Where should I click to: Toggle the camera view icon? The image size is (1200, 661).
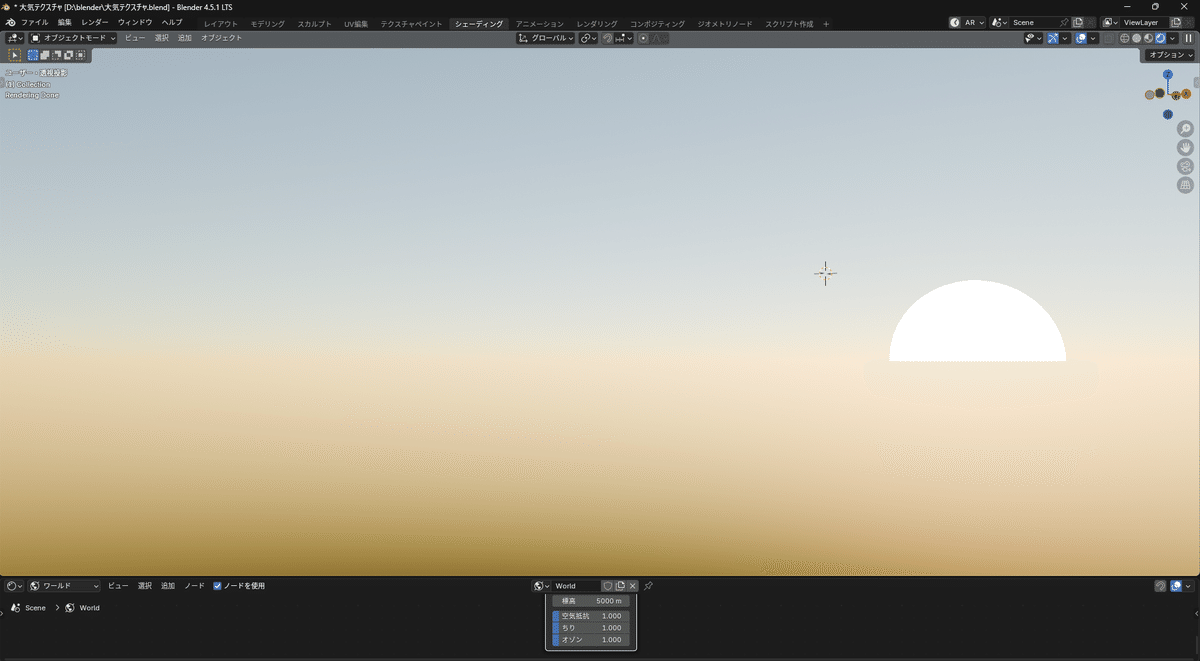click(x=1185, y=166)
